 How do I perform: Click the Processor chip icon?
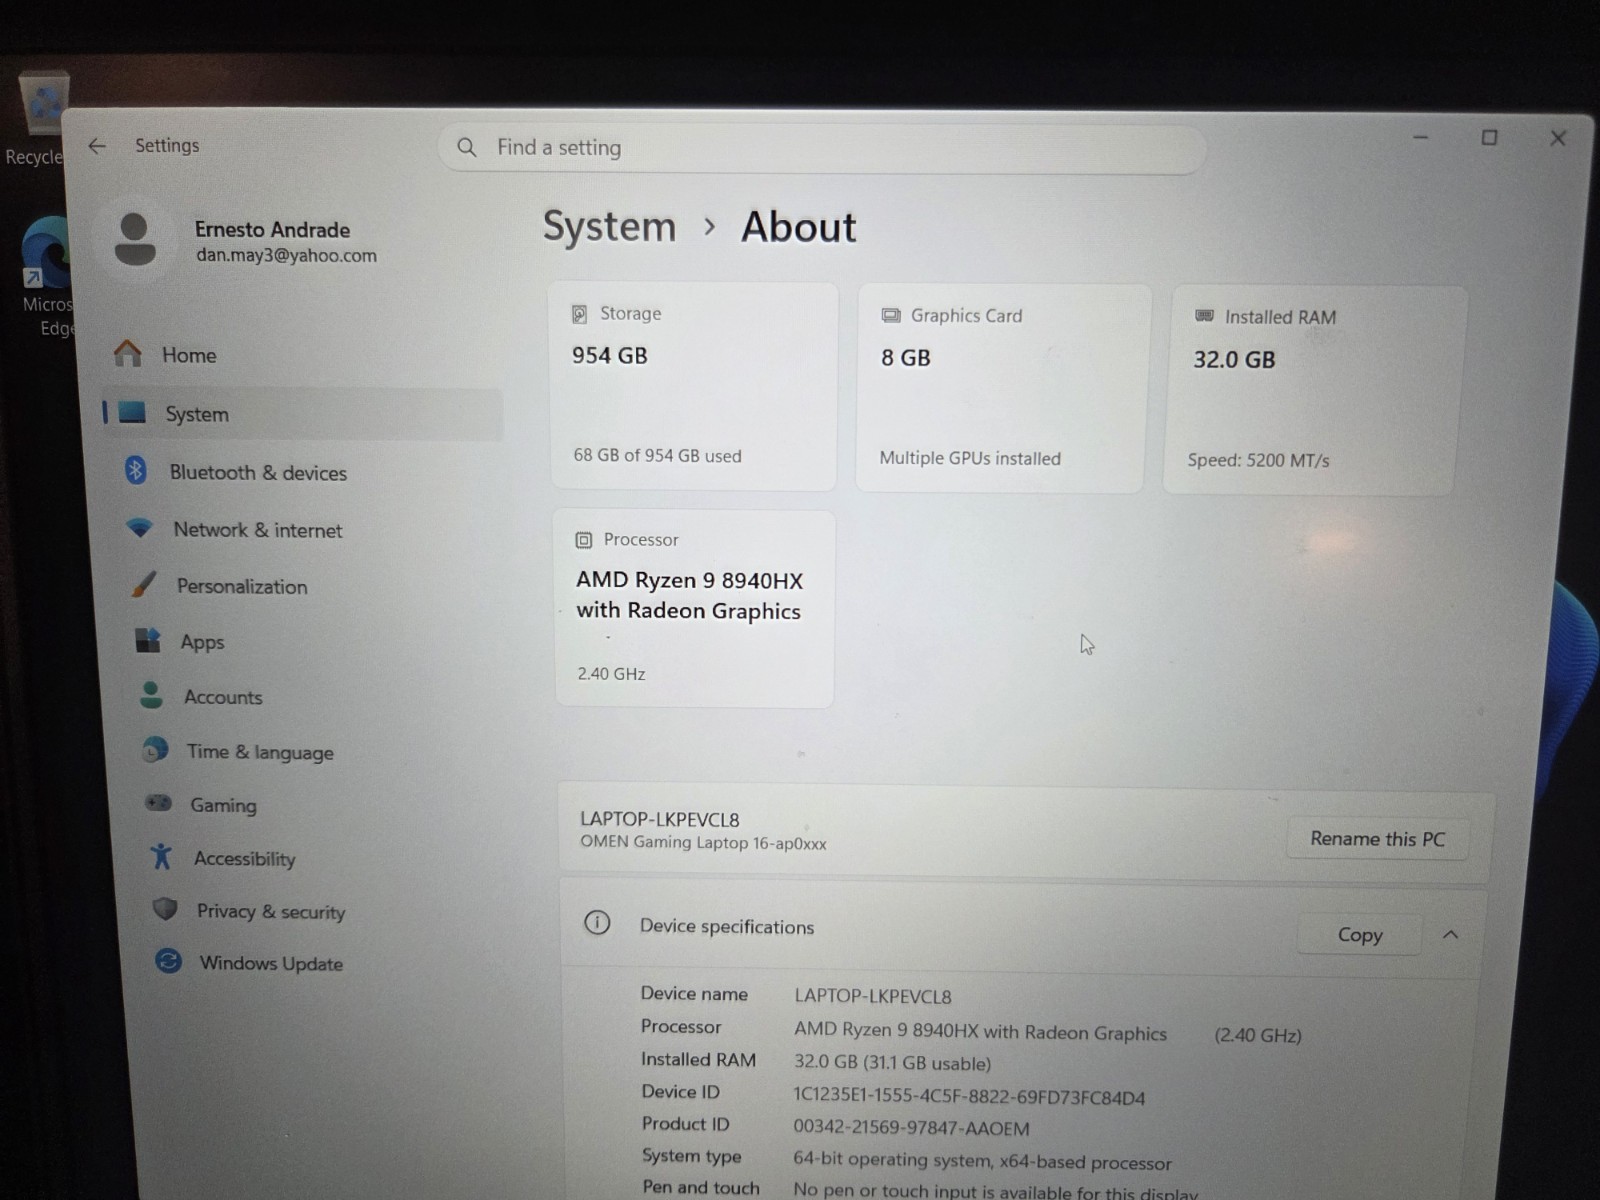click(x=584, y=540)
